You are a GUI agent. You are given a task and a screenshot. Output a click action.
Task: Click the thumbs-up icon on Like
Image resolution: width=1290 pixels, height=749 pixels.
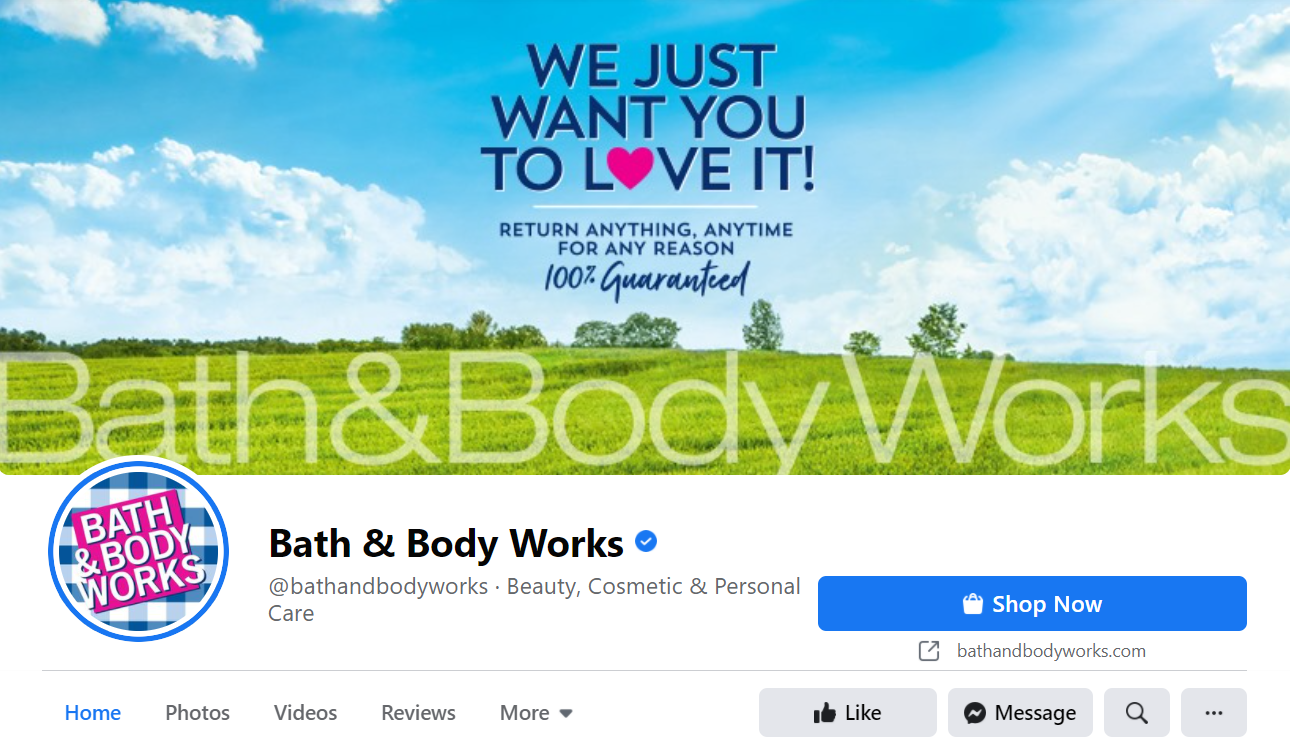click(x=825, y=713)
